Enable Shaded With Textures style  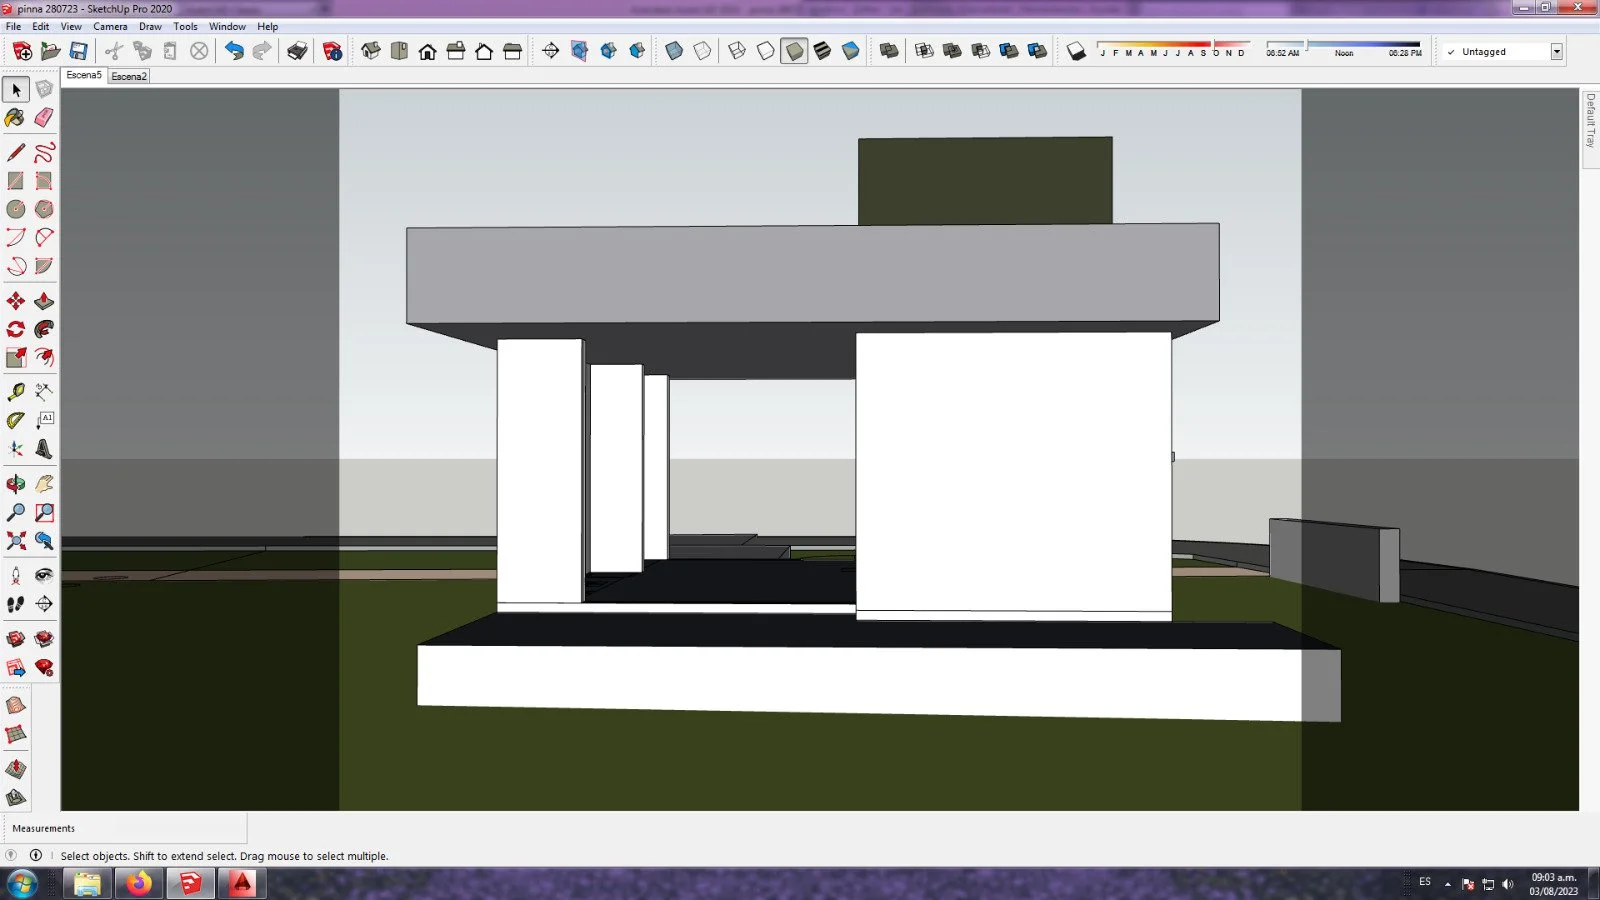coord(822,51)
